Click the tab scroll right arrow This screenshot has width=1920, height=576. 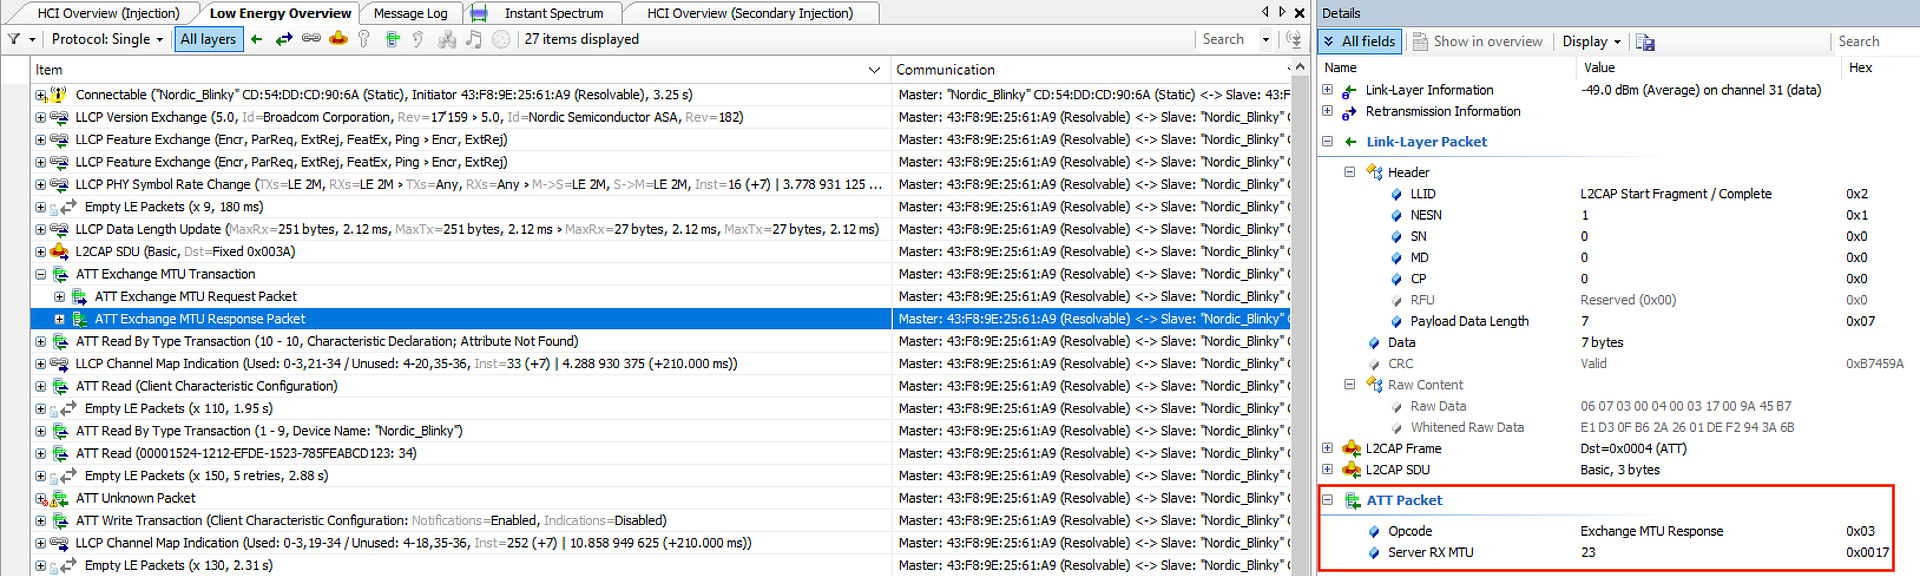click(x=1282, y=12)
